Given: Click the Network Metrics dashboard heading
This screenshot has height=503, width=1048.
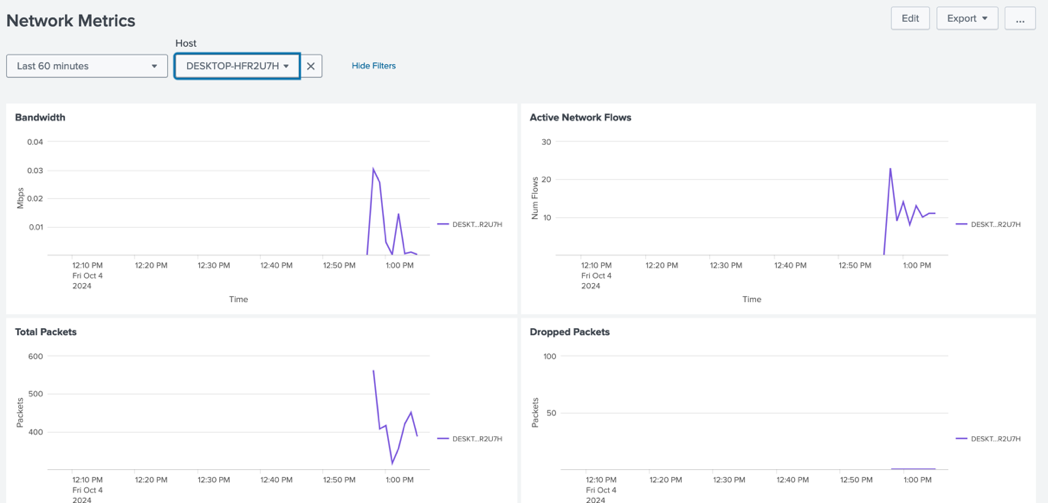Looking at the screenshot, I should coord(71,20).
